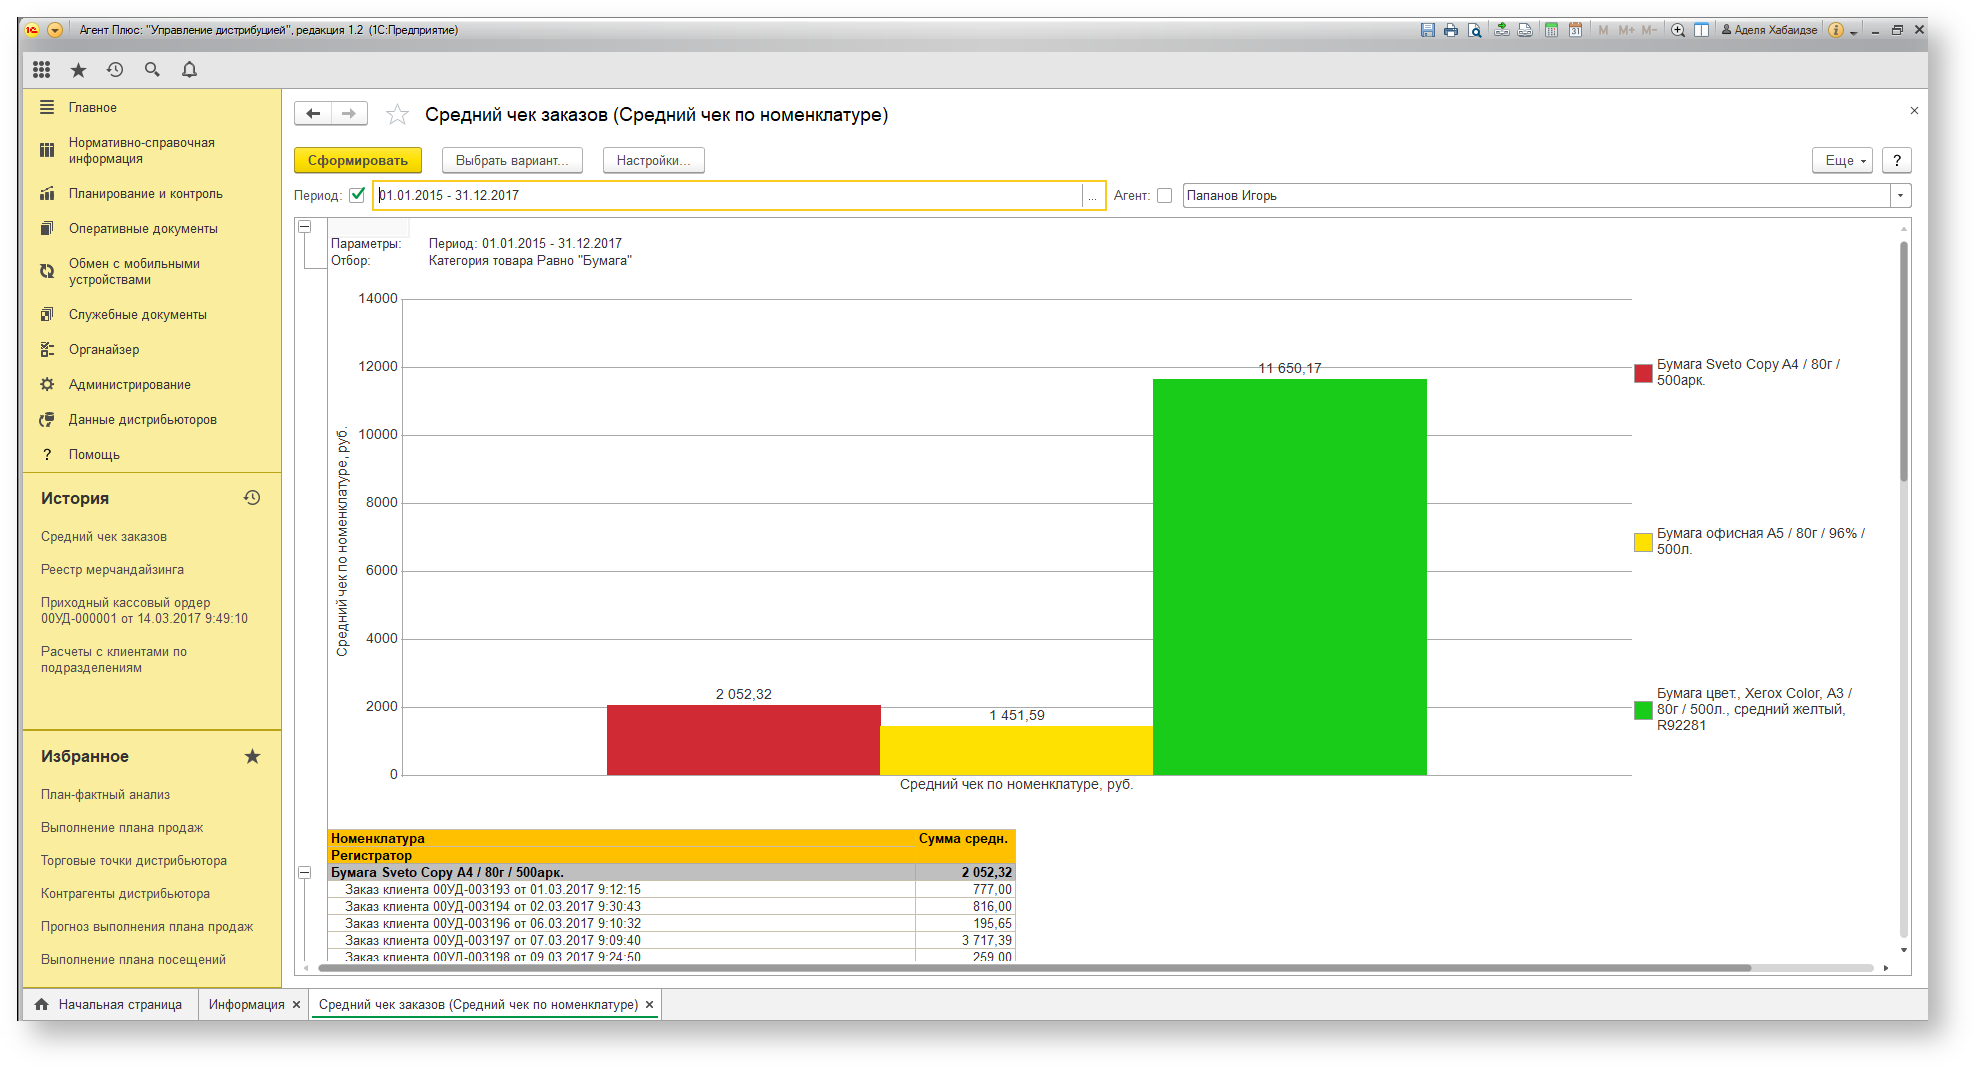Open Реестр мерчандайзинга history link
This screenshot has width=1976, height=1069.
[x=112, y=570]
